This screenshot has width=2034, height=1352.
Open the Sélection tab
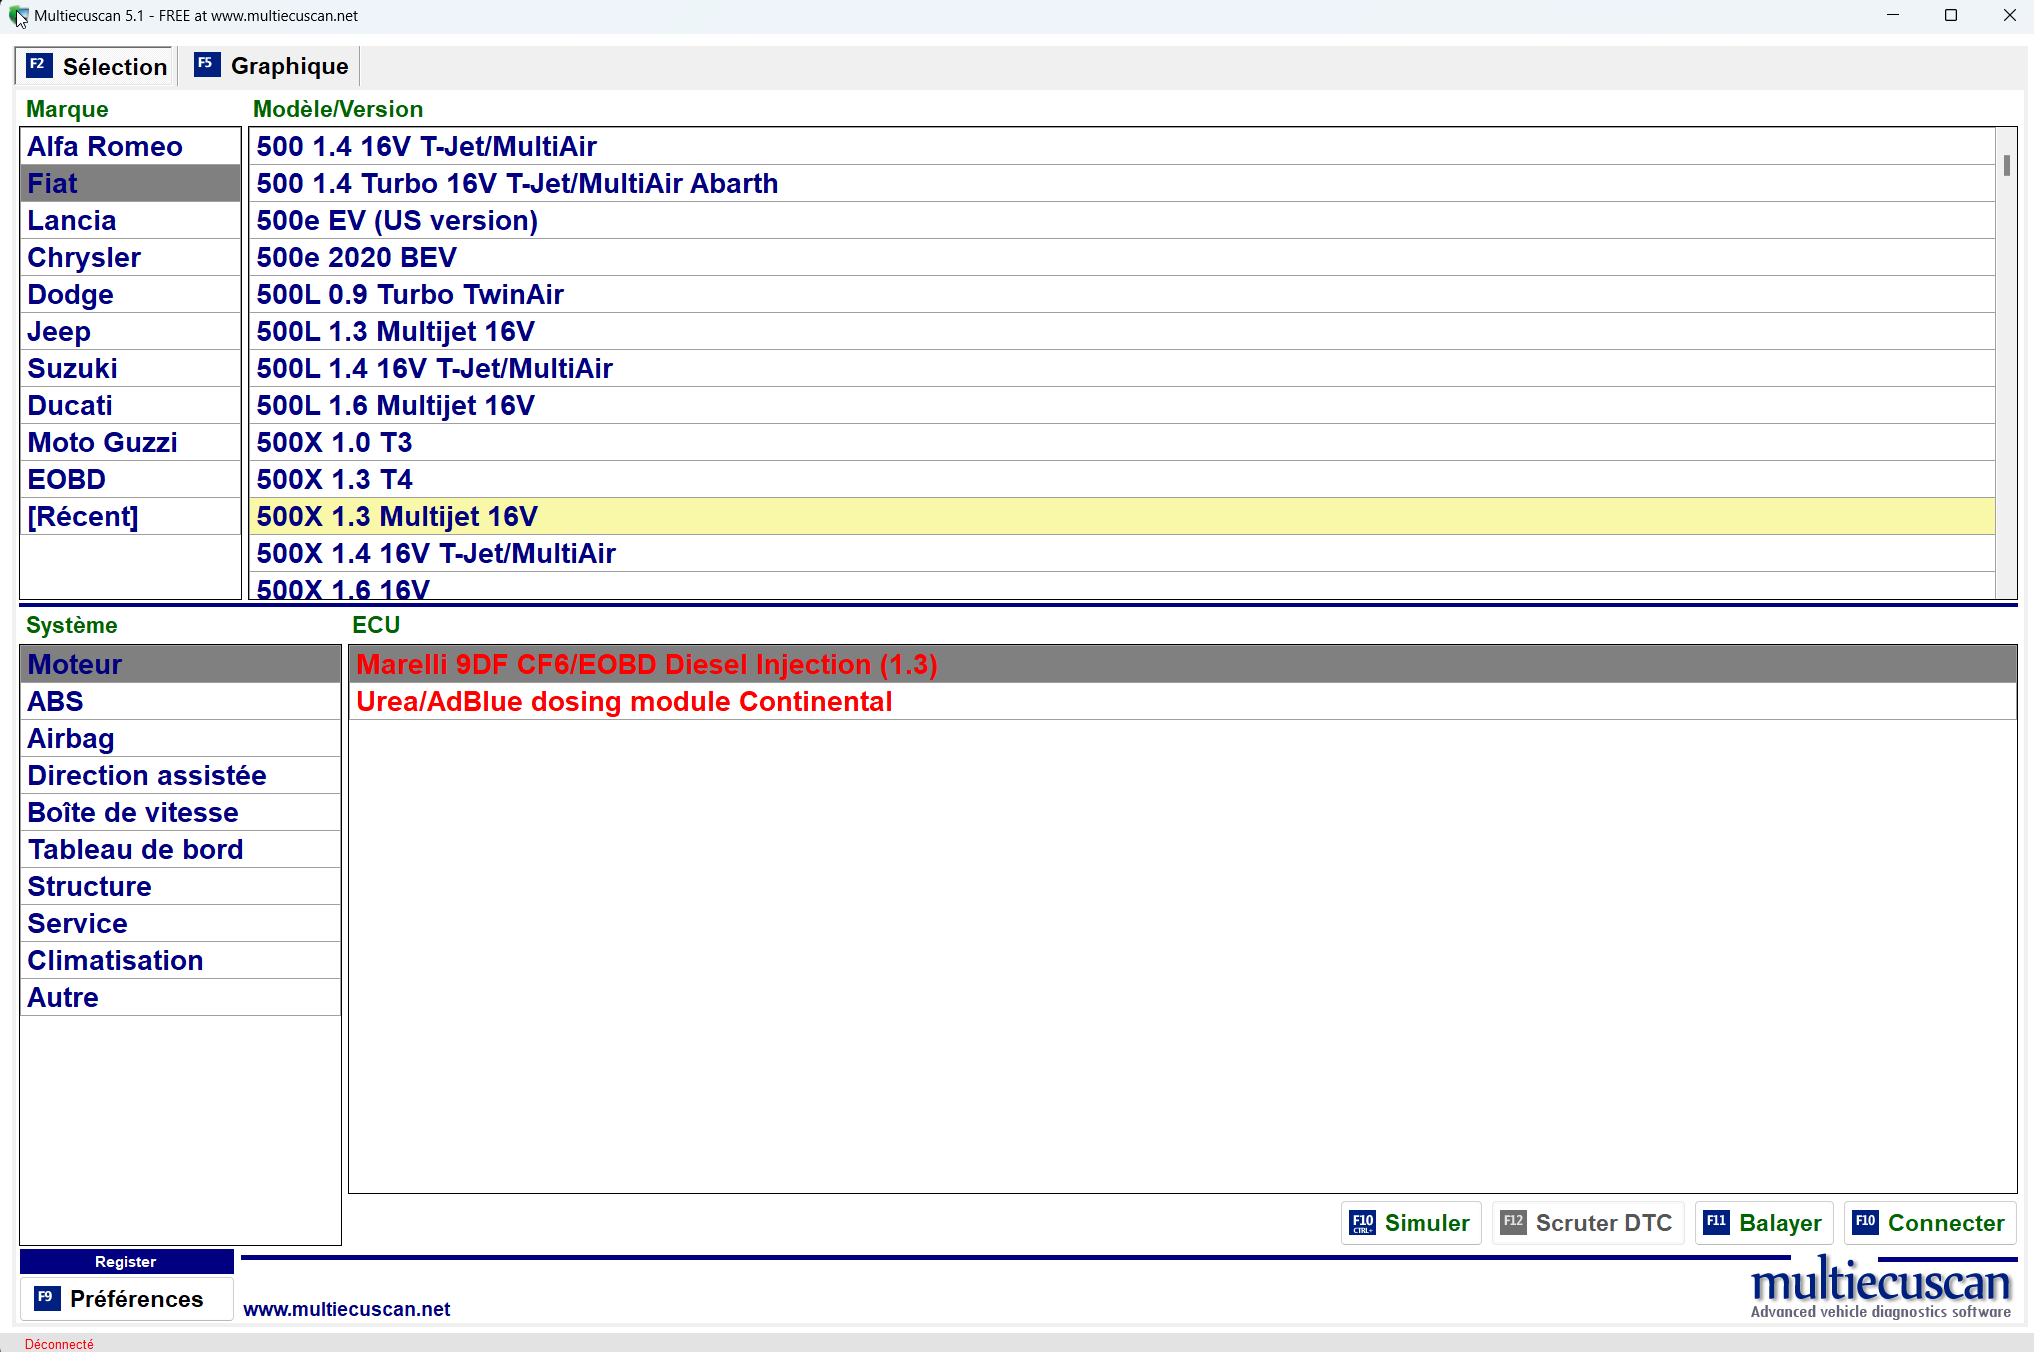[x=114, y=67]
